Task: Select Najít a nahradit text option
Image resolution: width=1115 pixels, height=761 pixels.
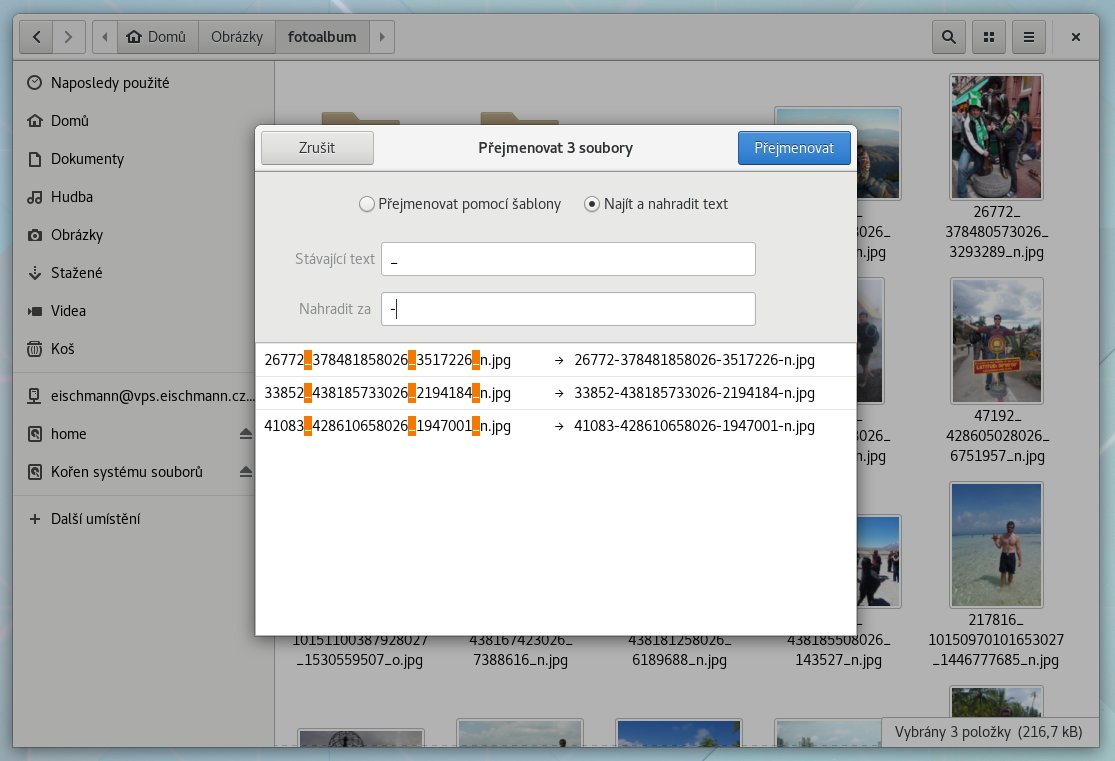Action: (x=592, y=204)
